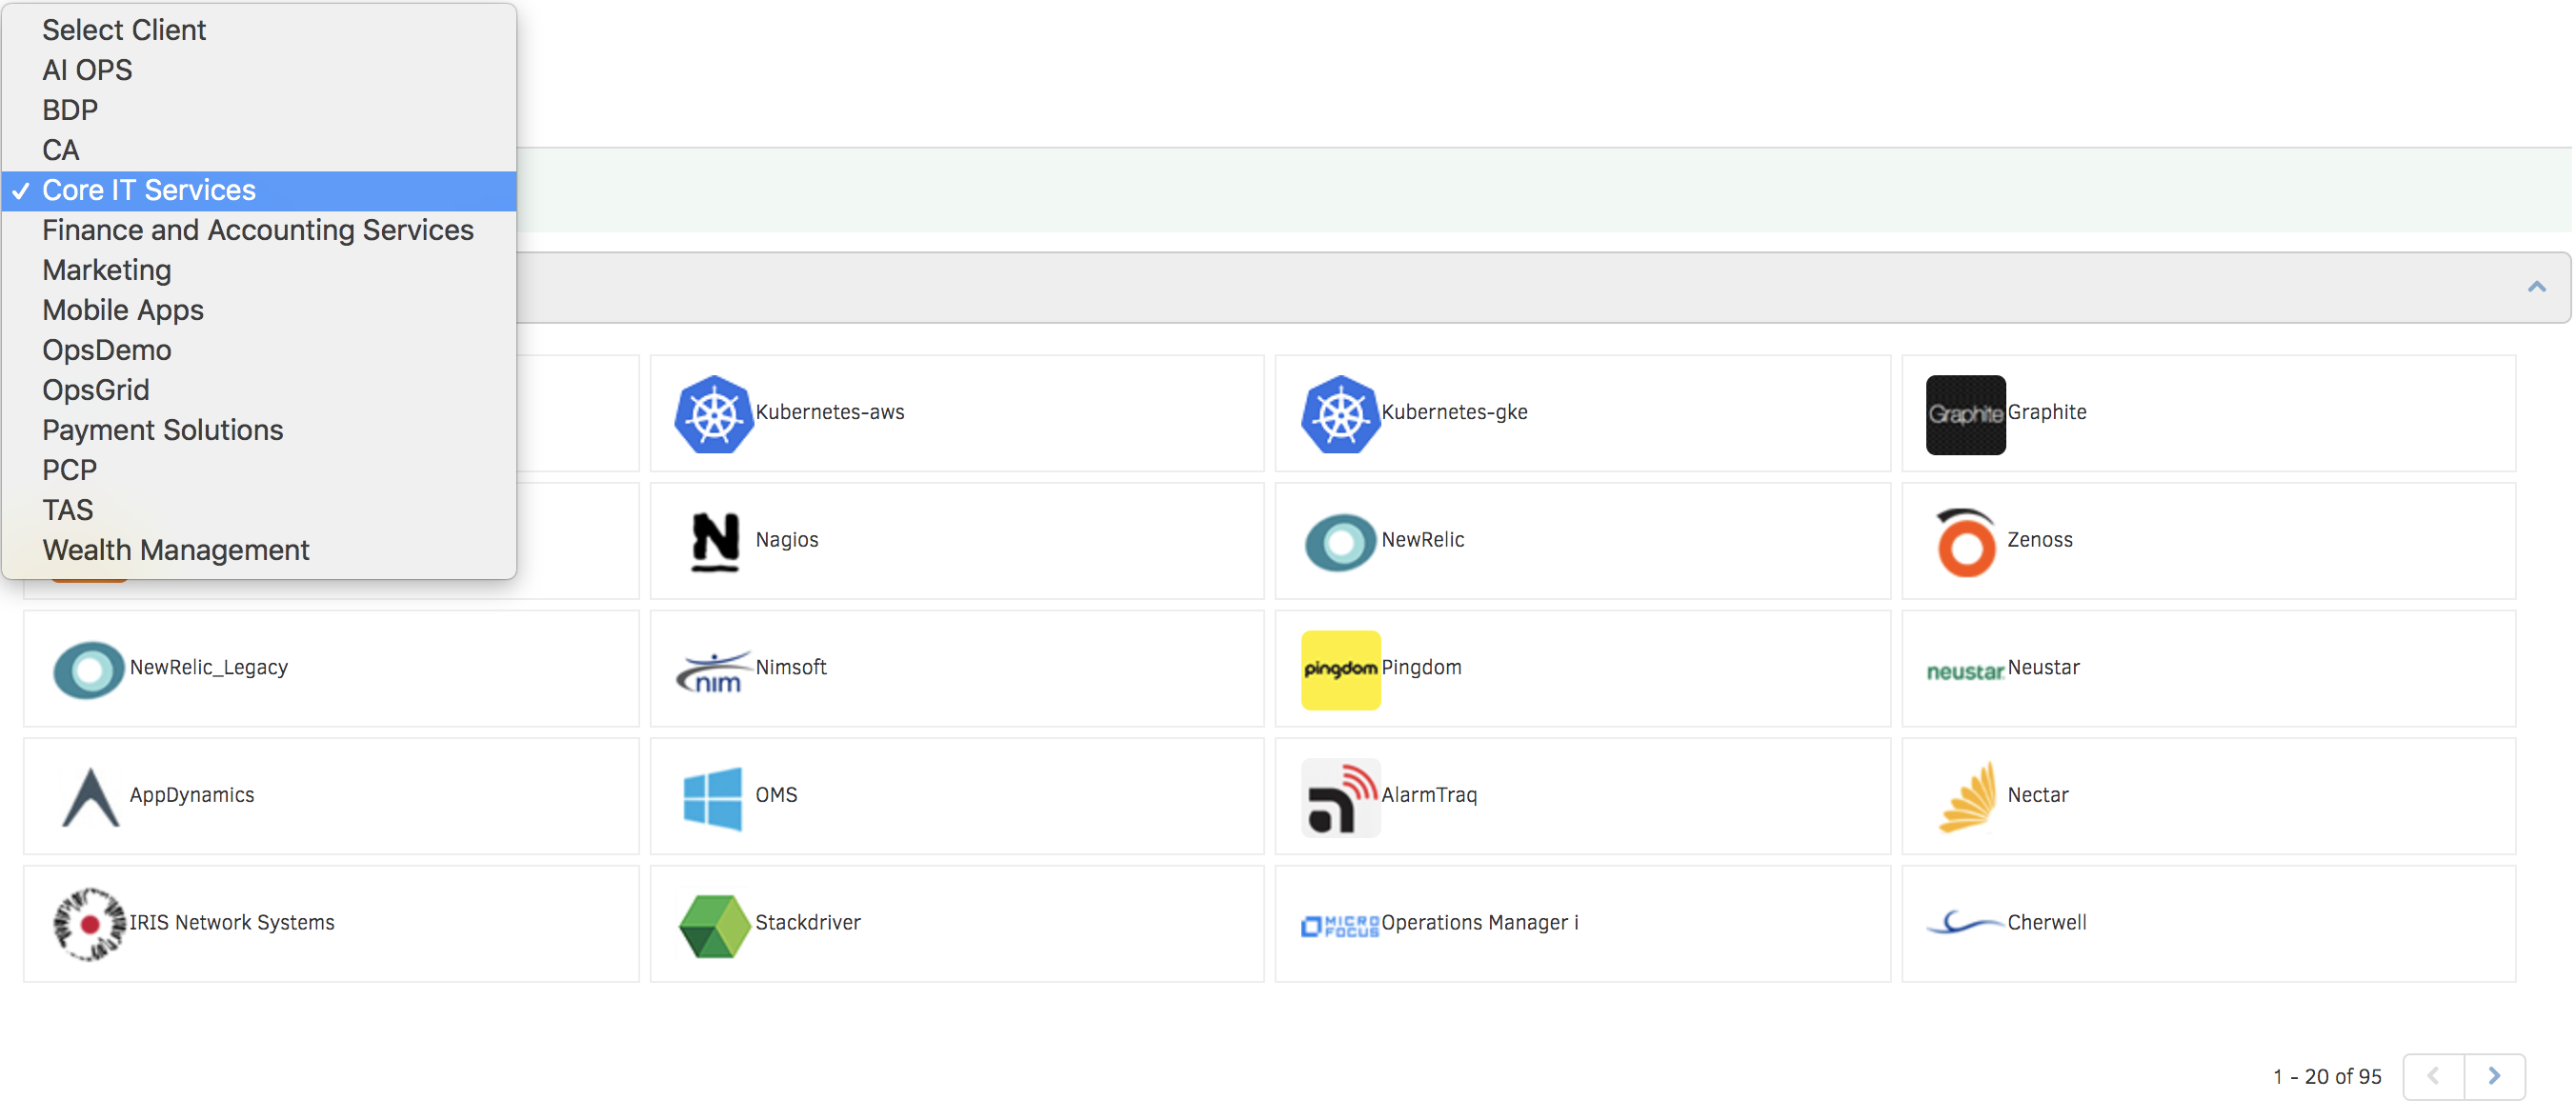Click the Kubernetes-gke wheel icon
2576x1120 pixels.
(1340, 414)
